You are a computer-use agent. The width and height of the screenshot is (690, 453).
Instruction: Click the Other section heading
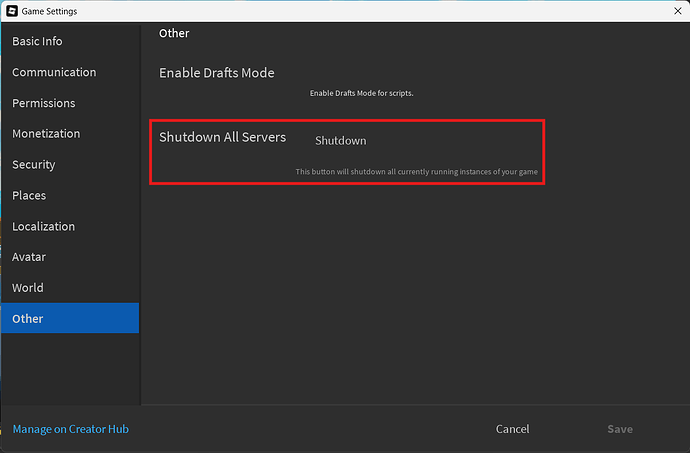tap(174, 33)
